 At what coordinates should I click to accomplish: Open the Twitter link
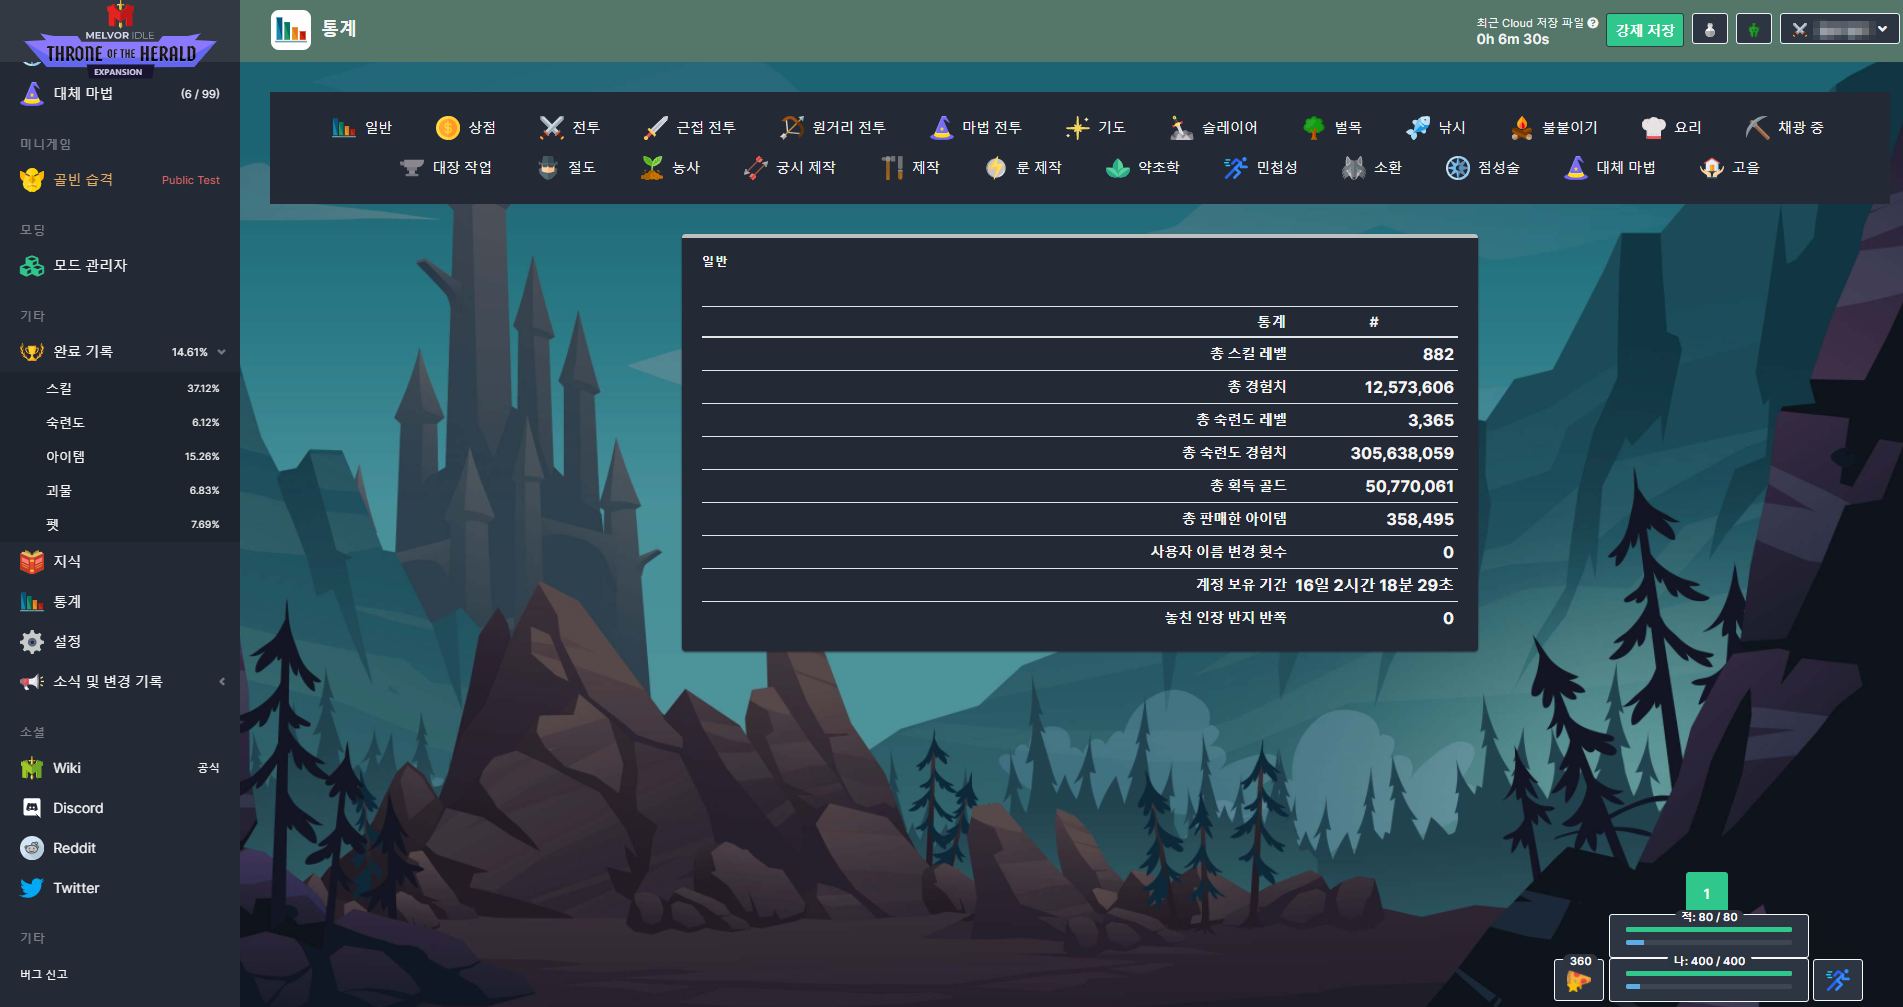point(120,888)
